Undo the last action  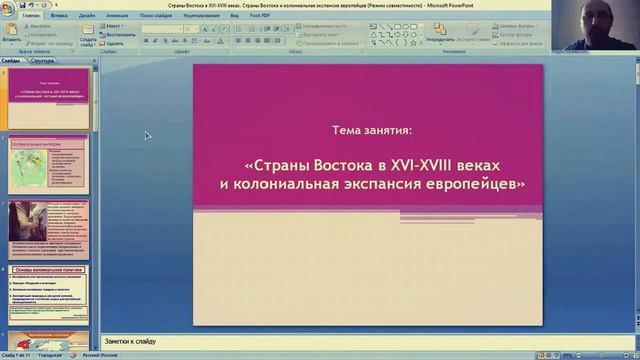pyautogui.click(x=31, y=5)
